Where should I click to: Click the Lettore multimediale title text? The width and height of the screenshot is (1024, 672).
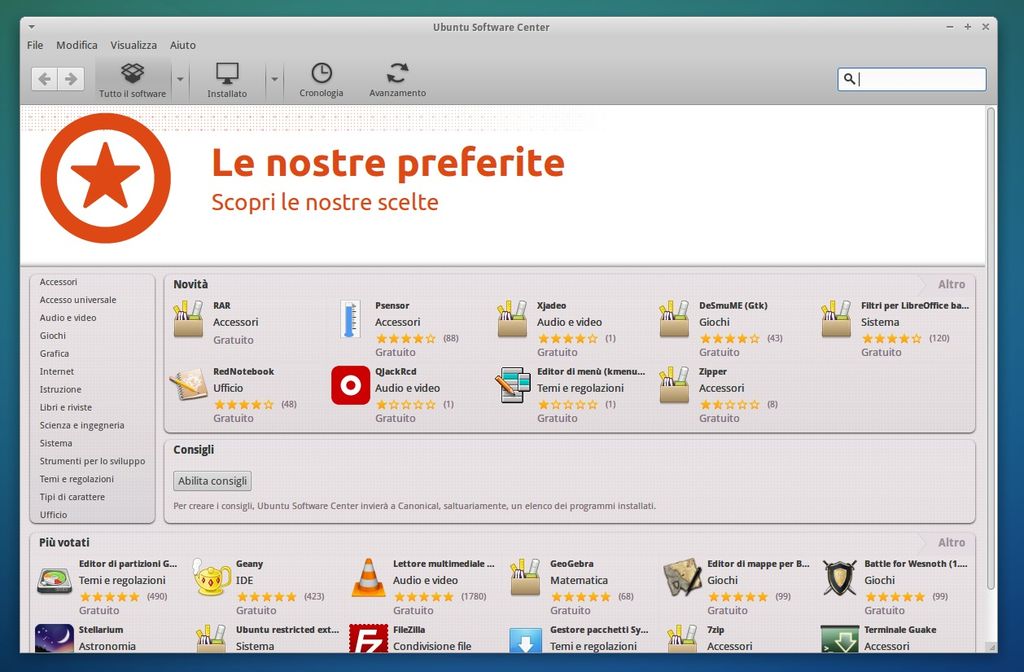pos(444,564)
